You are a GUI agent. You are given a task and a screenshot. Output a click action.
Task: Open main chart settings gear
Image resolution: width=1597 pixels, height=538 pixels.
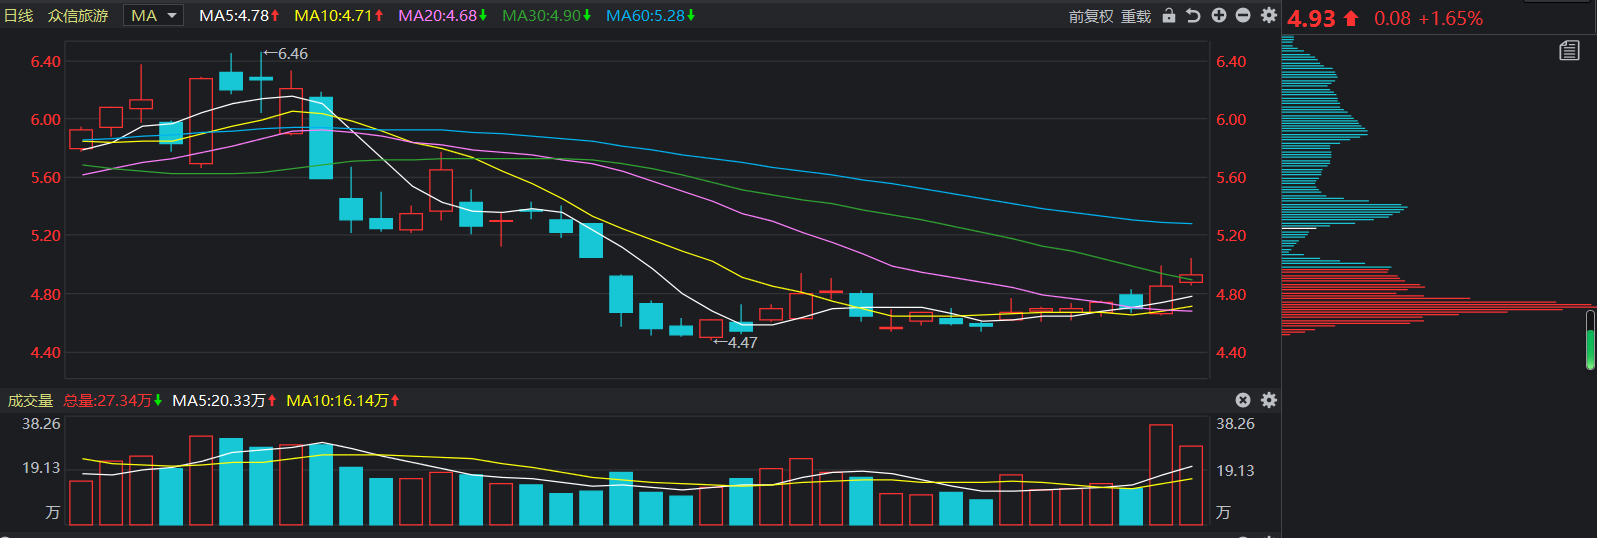click(x=1269, y=16)
